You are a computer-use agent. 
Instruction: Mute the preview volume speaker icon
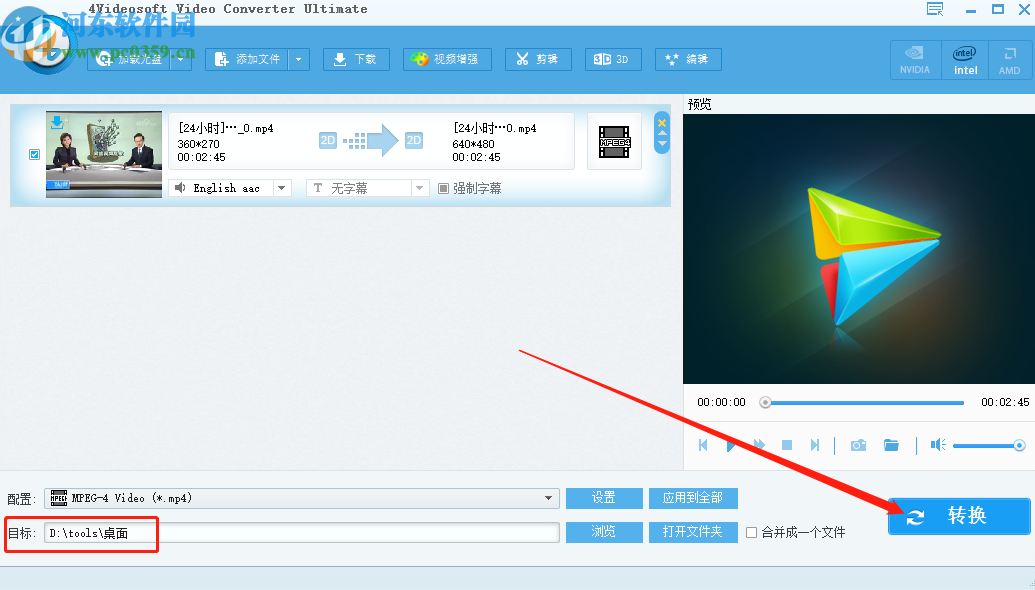pos(938,445)
